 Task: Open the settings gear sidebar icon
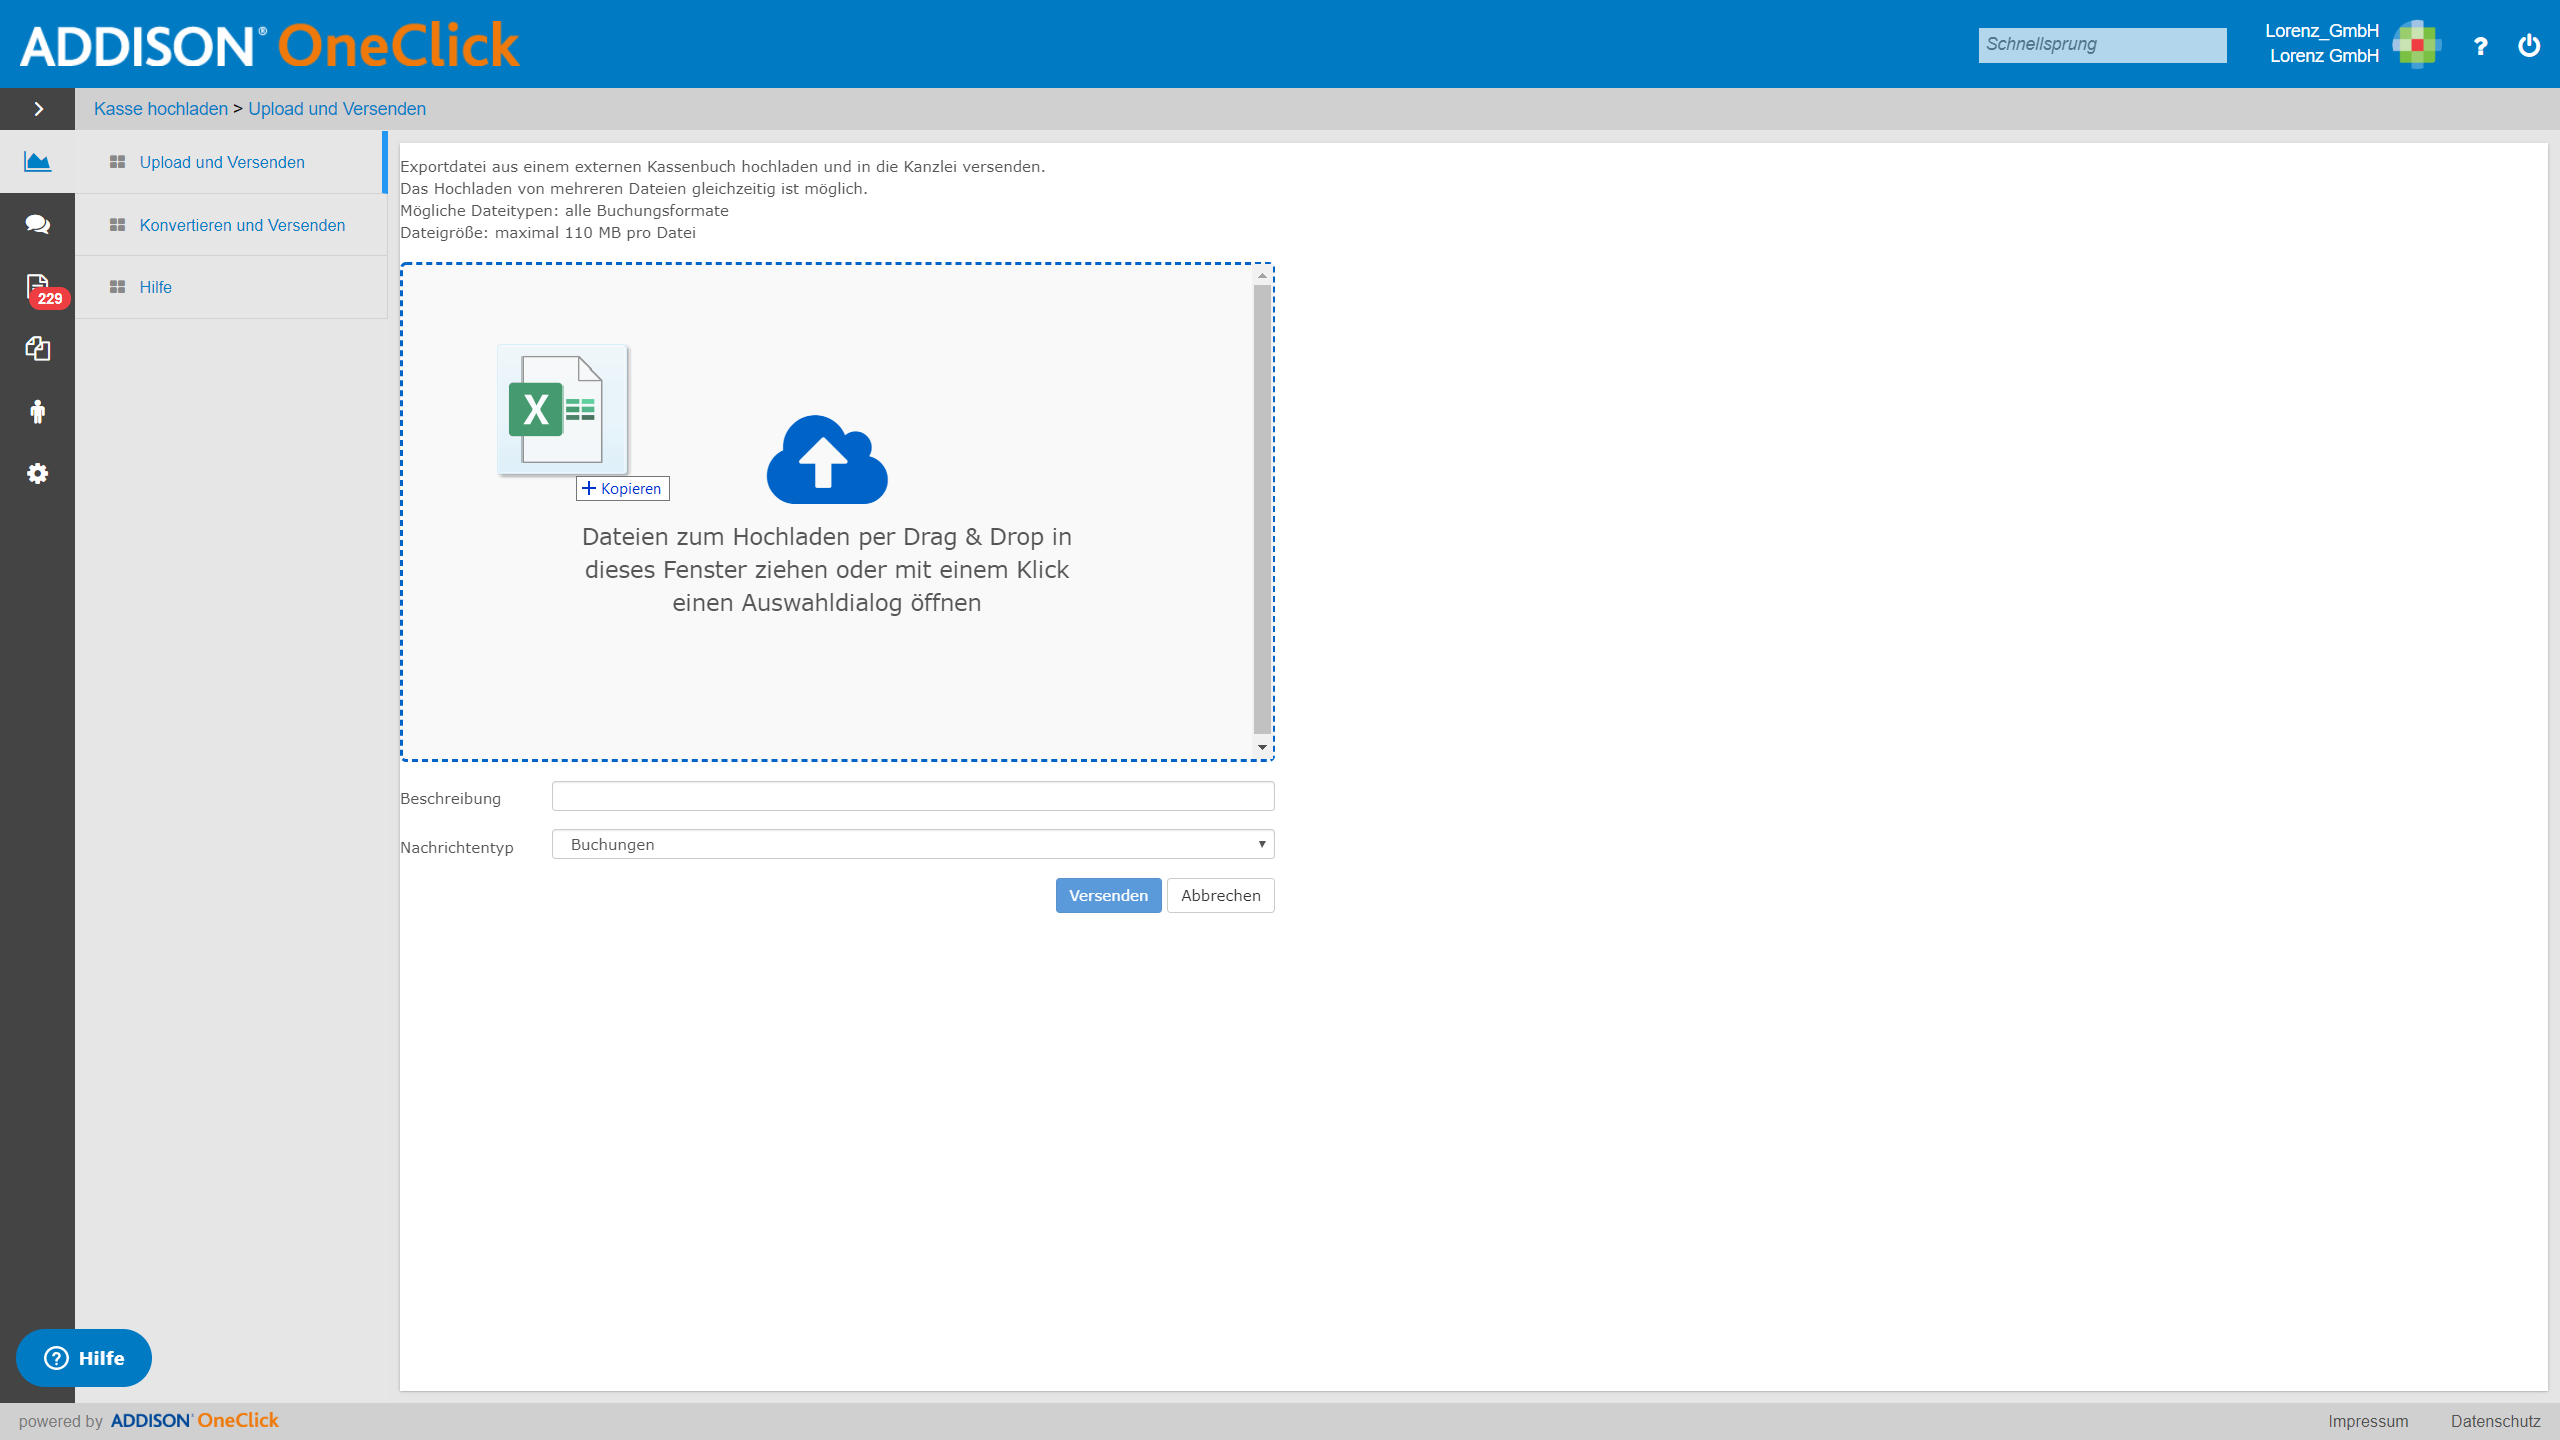coord(37,473)
